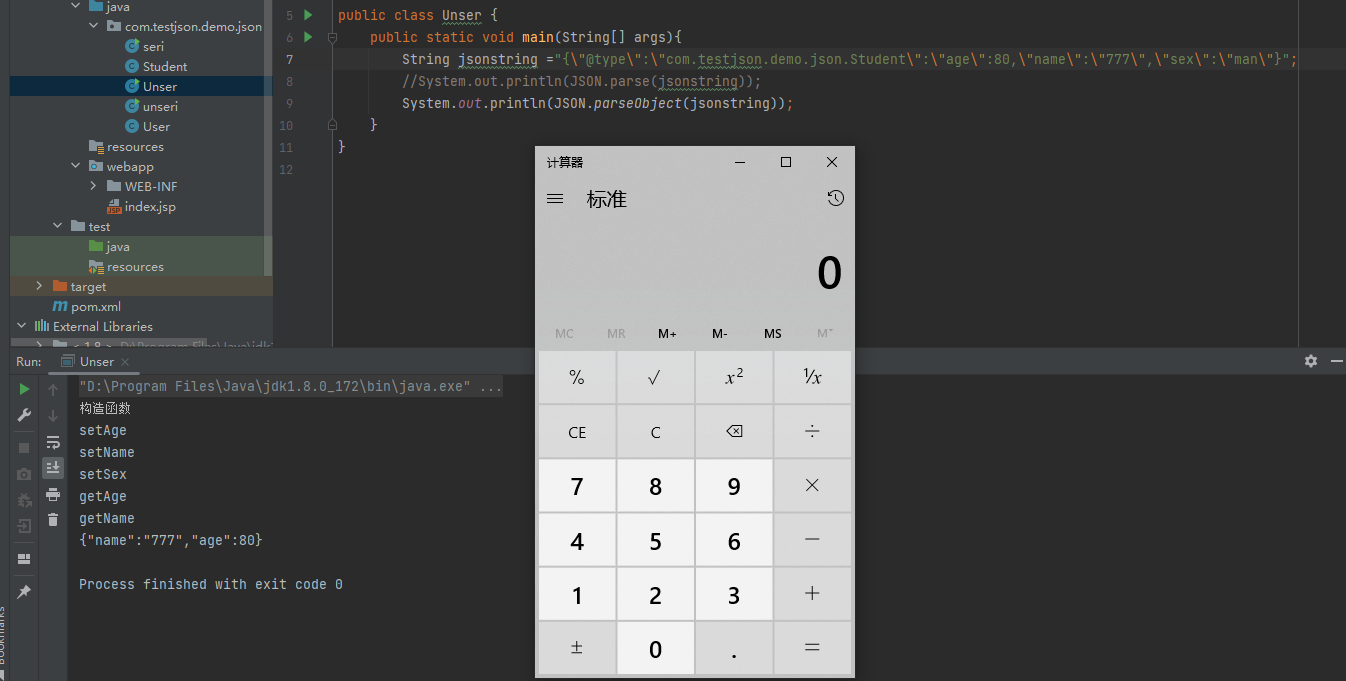Image resolution: width=1346 pixels, height=681 pixels.
Task: Click calculator square root key
Action: [x=655, y=377]
